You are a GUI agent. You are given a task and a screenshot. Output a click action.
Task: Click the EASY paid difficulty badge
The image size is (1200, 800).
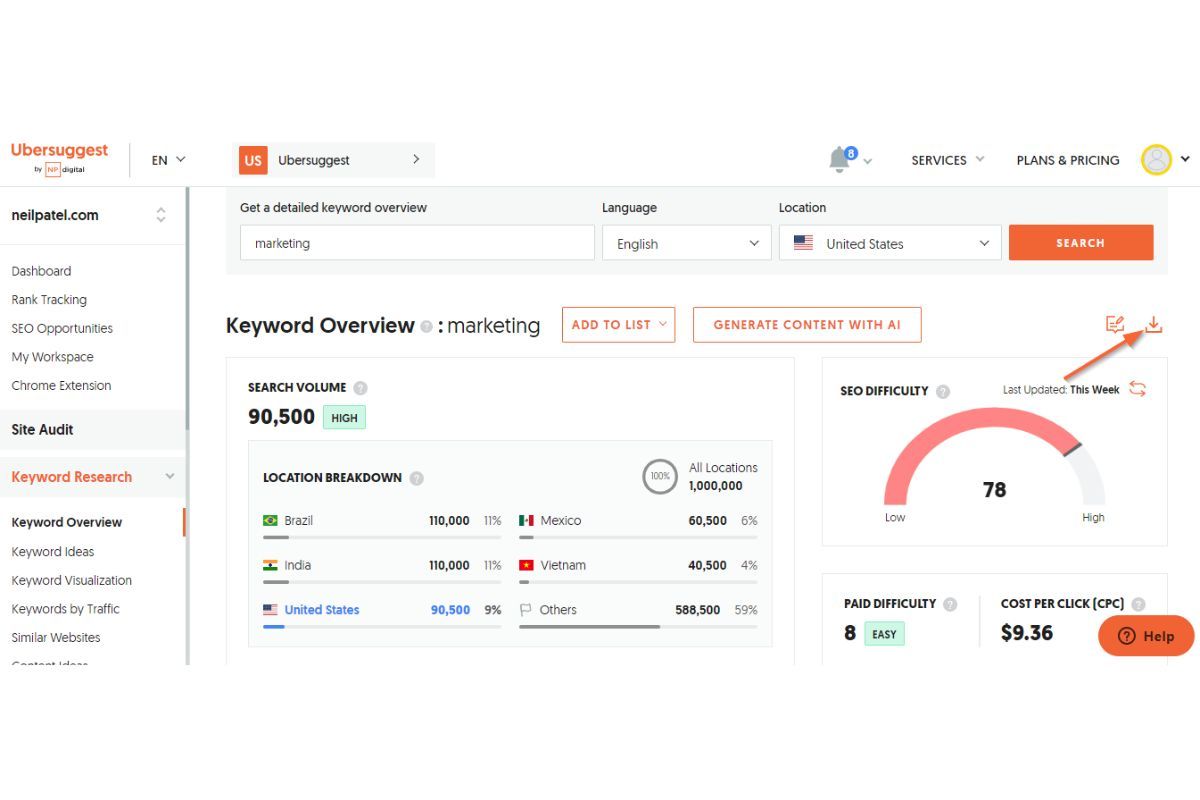pos(882,634)
